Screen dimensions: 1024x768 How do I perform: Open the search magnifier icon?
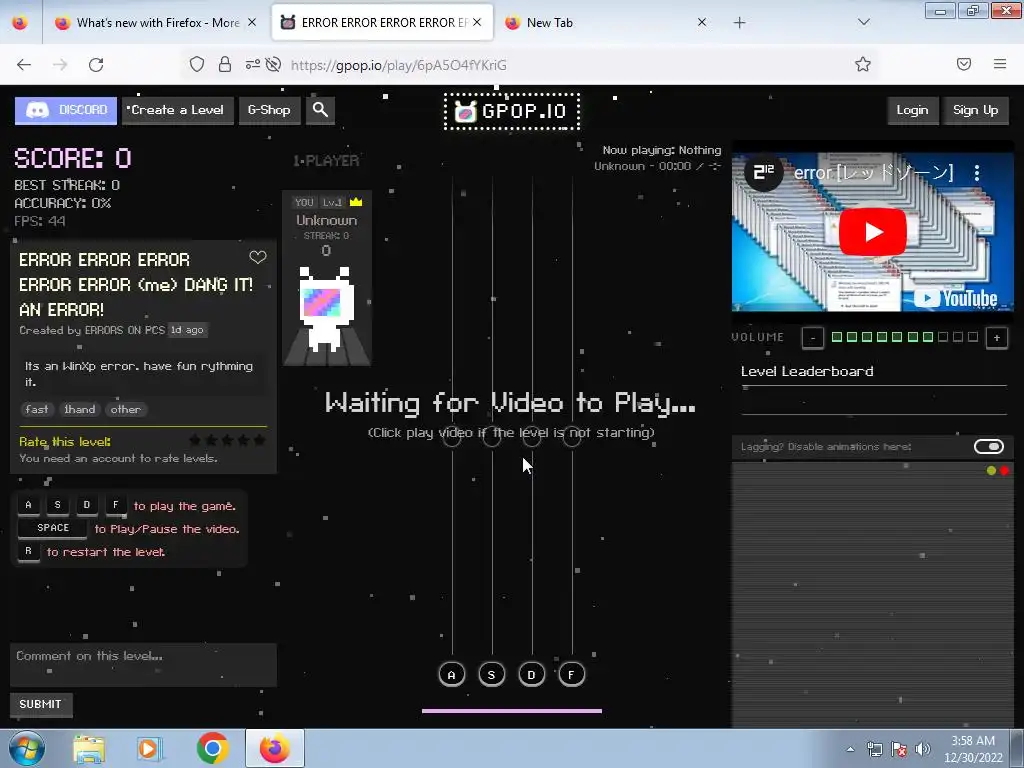[320, 110]
